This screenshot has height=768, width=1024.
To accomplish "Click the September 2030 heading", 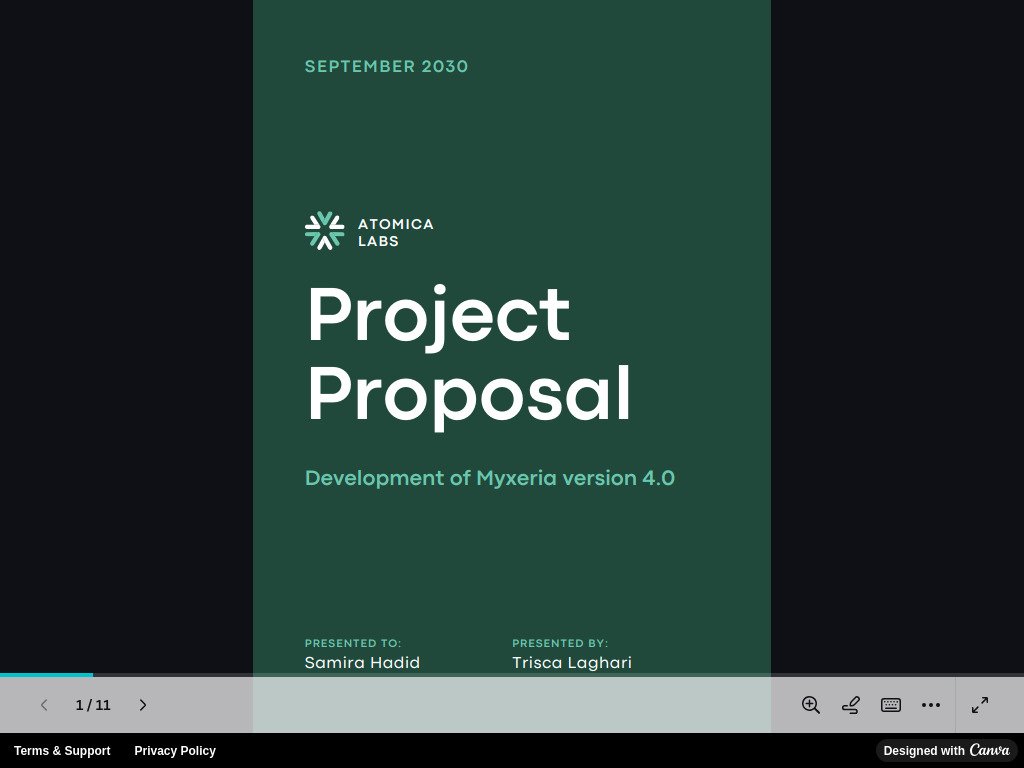I will pyautogui.click(x=386, y=66).
